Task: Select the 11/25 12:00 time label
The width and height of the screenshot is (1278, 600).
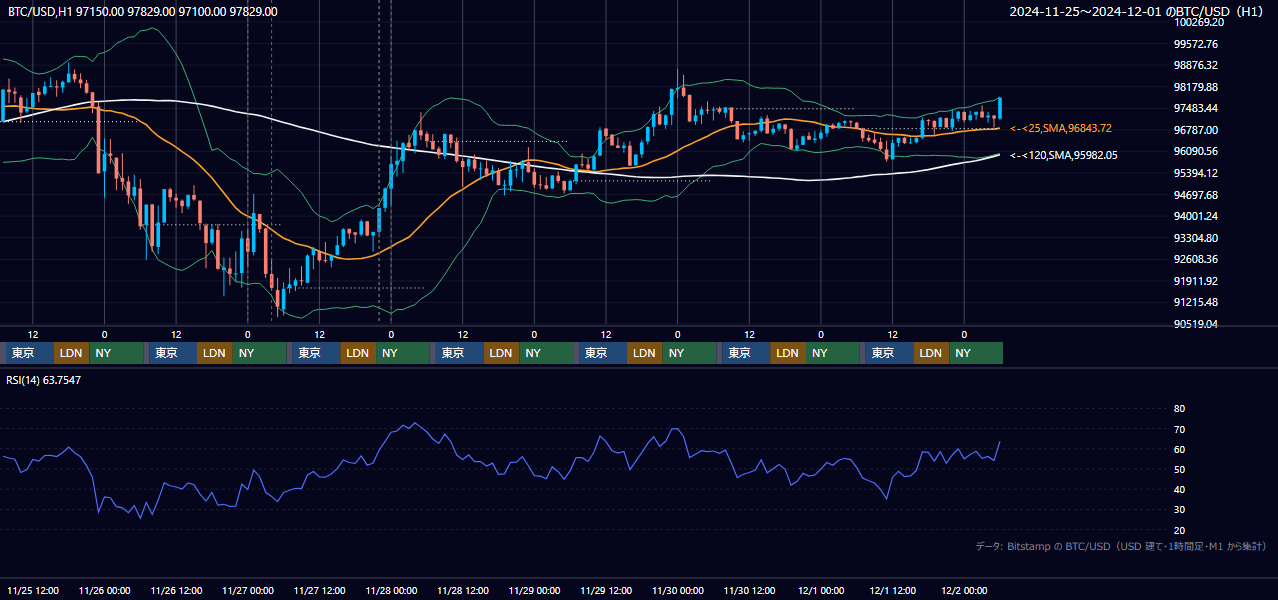Action: tap(33, 590)
